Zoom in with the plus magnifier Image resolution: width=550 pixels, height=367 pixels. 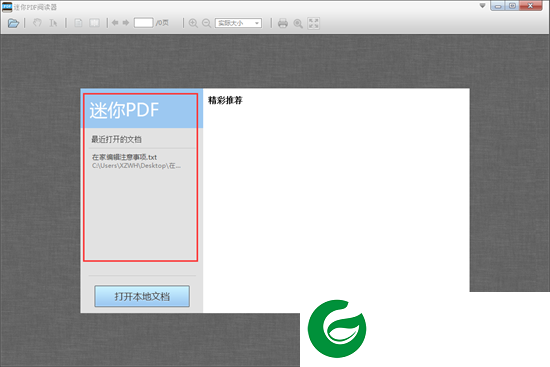[x=193, y=23]
